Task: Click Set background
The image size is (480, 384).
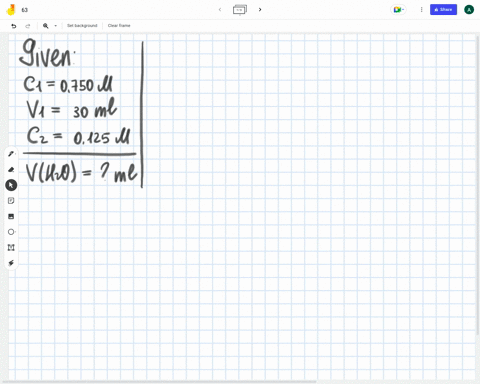Action: [82, 26]
